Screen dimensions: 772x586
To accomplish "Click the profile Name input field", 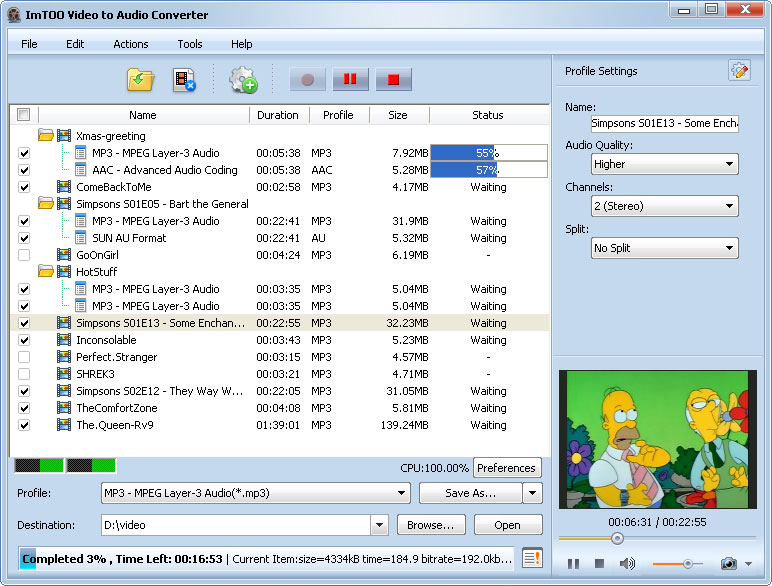I will (664, 123).
